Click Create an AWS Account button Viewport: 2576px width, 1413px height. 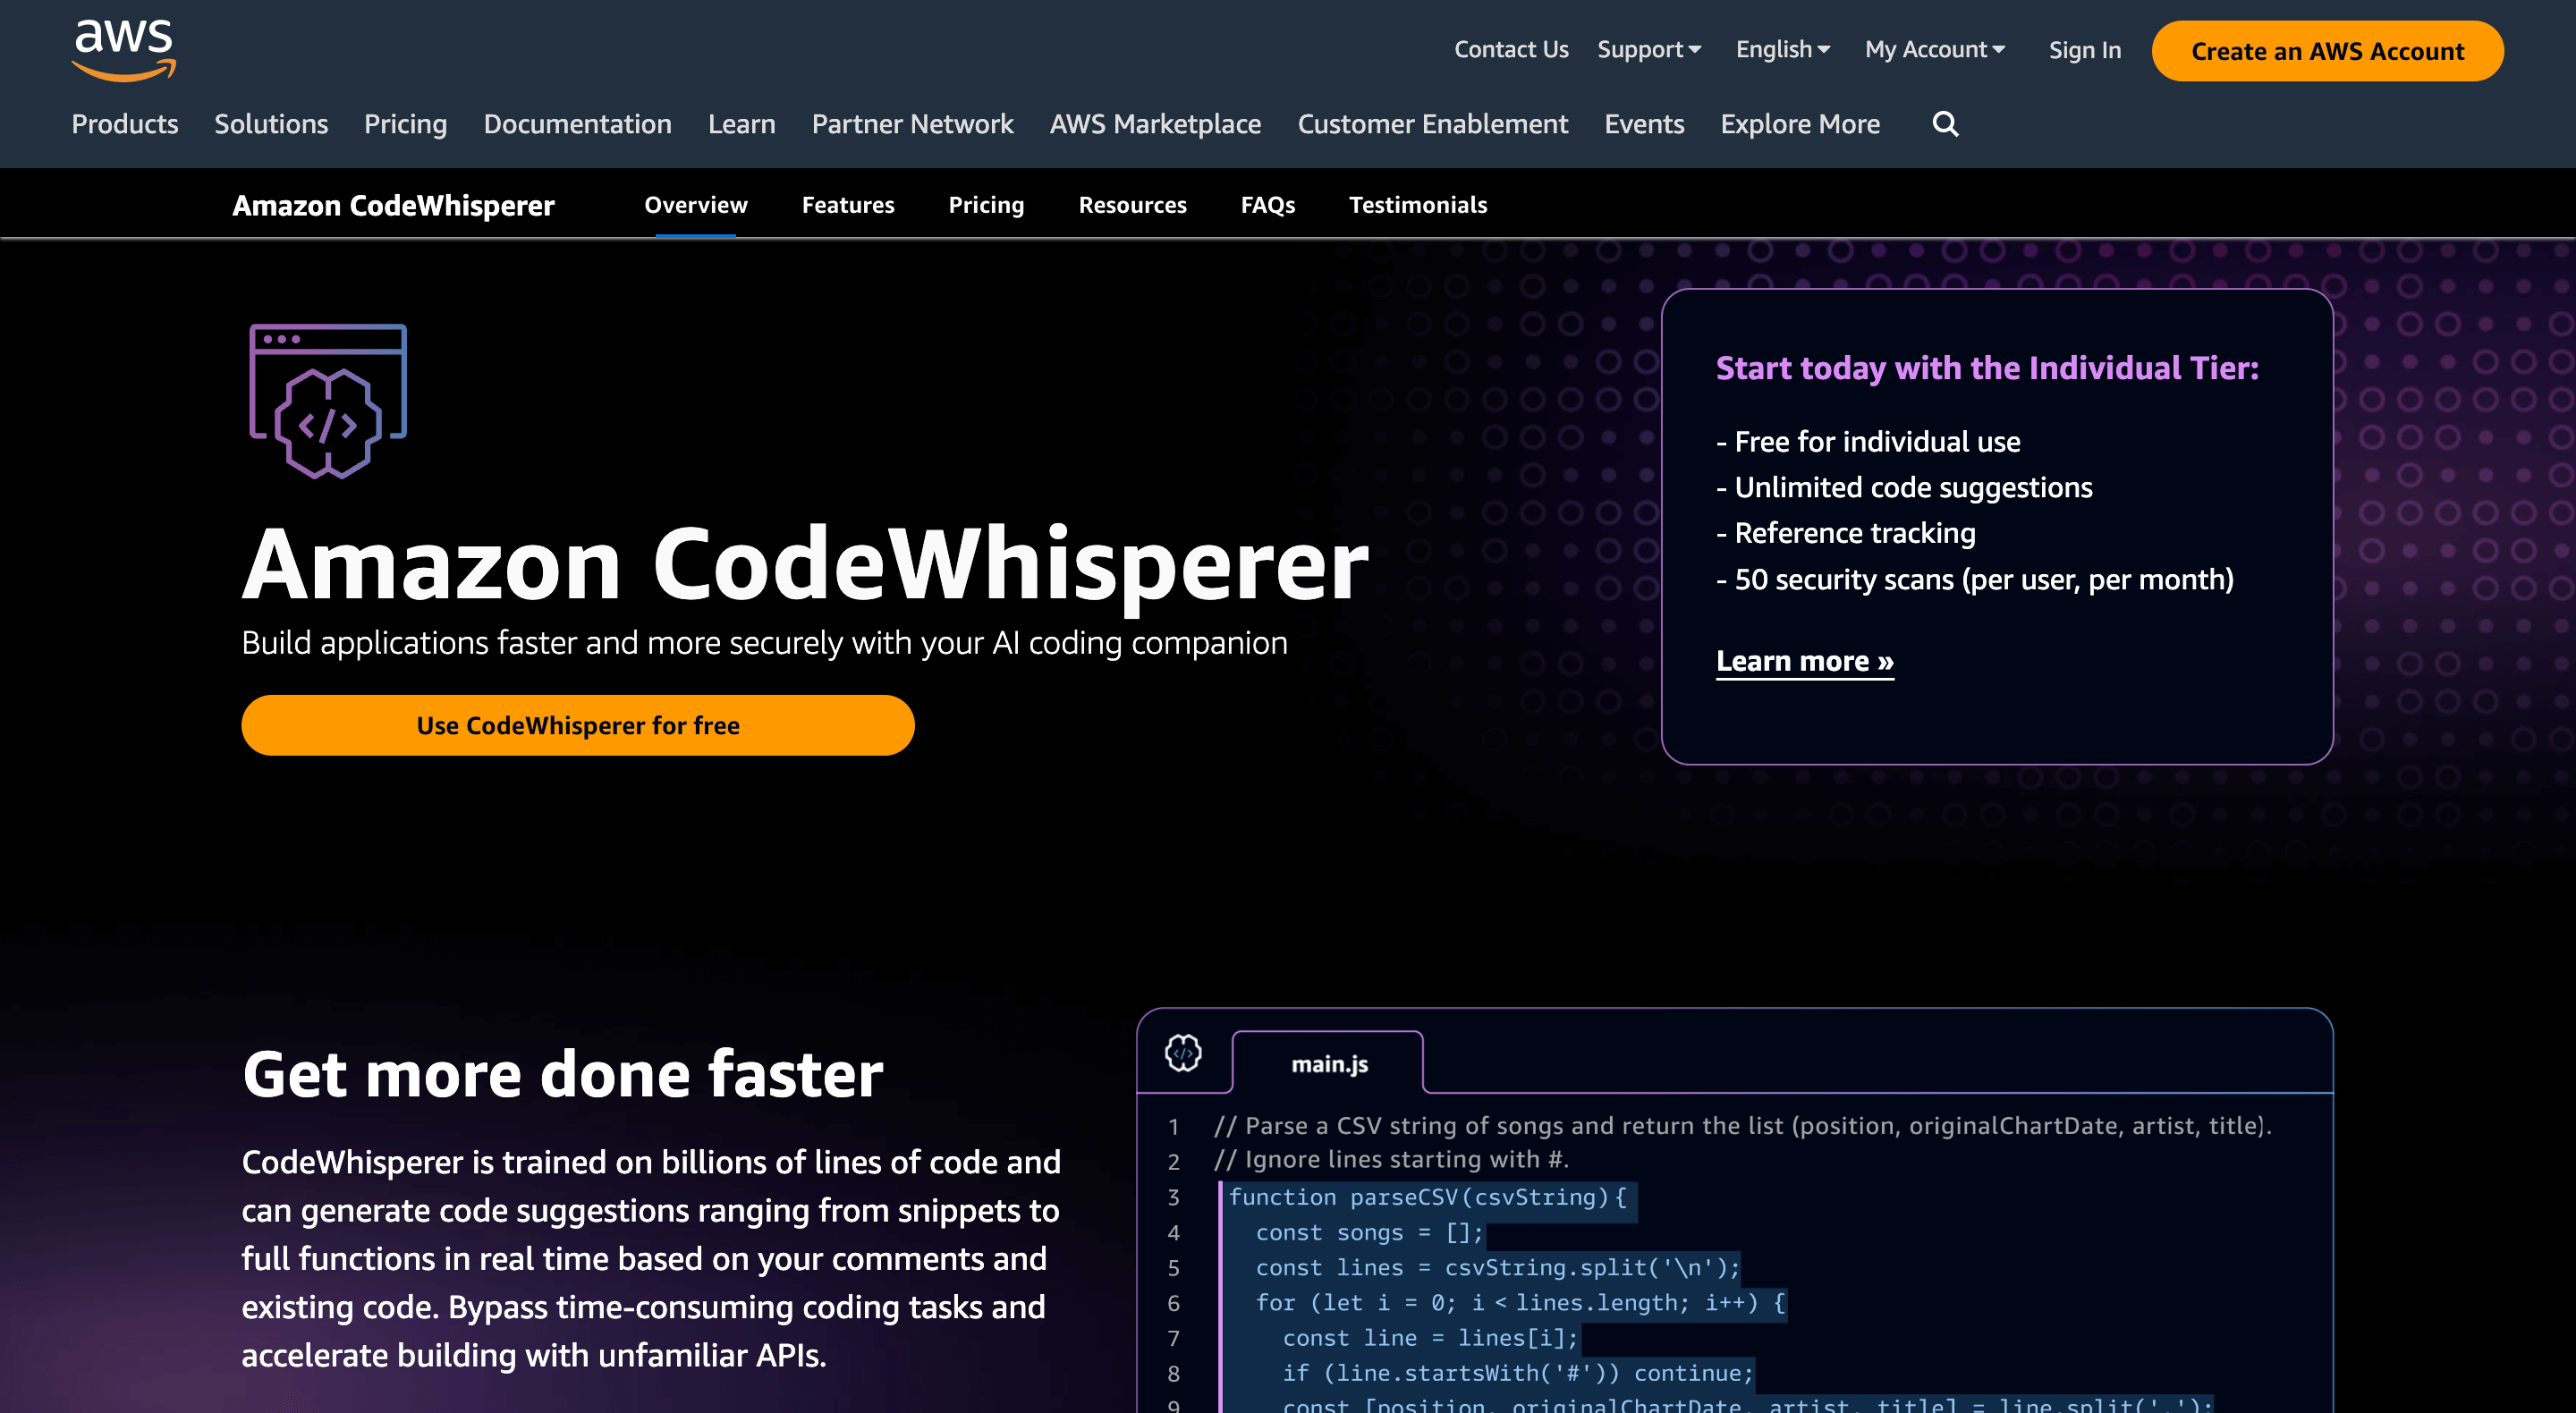pyautogui.click(x=2327, y=51)
